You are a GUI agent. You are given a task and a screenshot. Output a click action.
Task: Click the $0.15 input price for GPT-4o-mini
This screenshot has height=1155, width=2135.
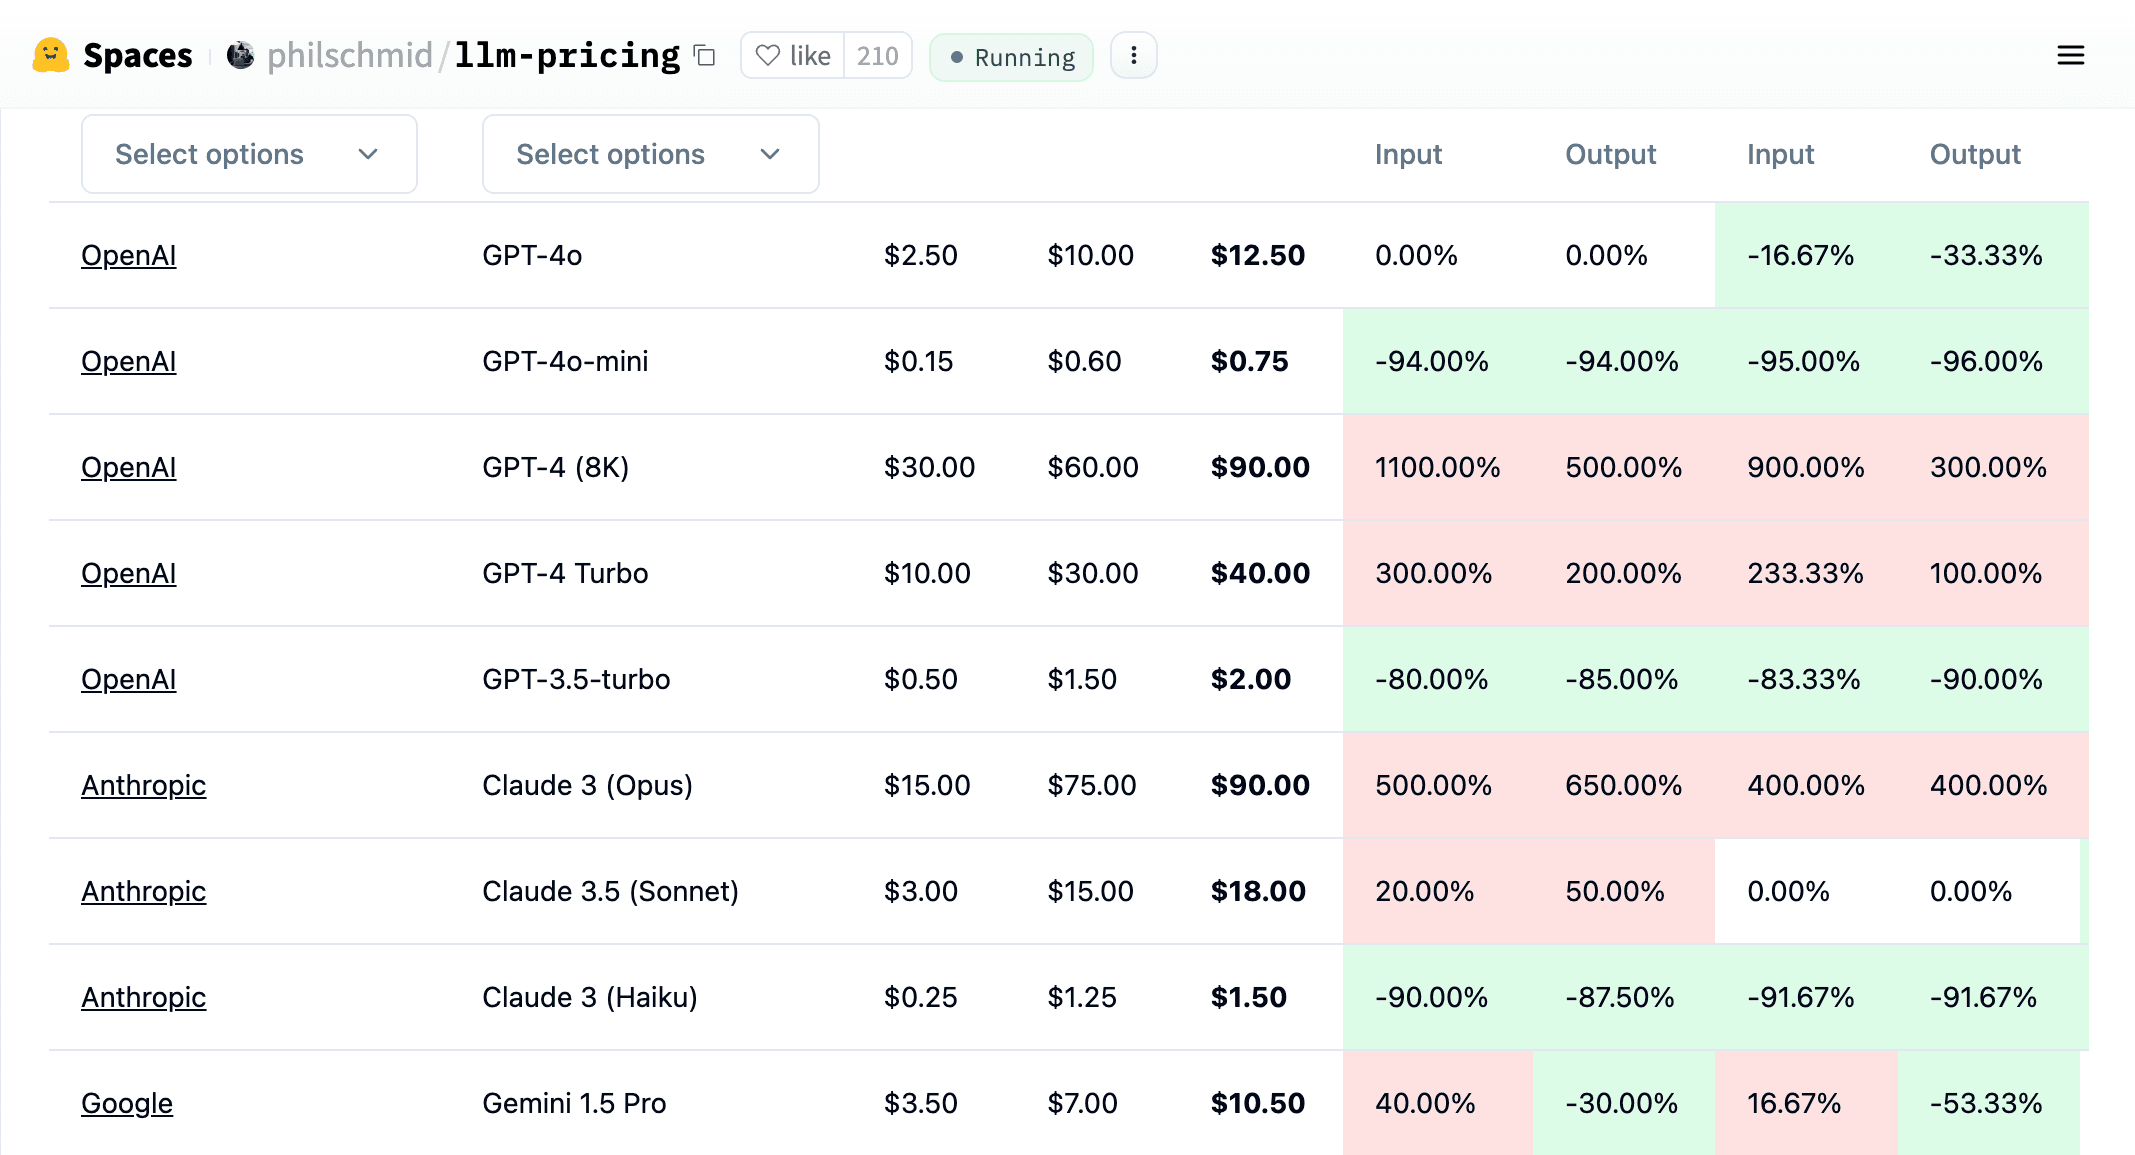click(x=918, y=361)
